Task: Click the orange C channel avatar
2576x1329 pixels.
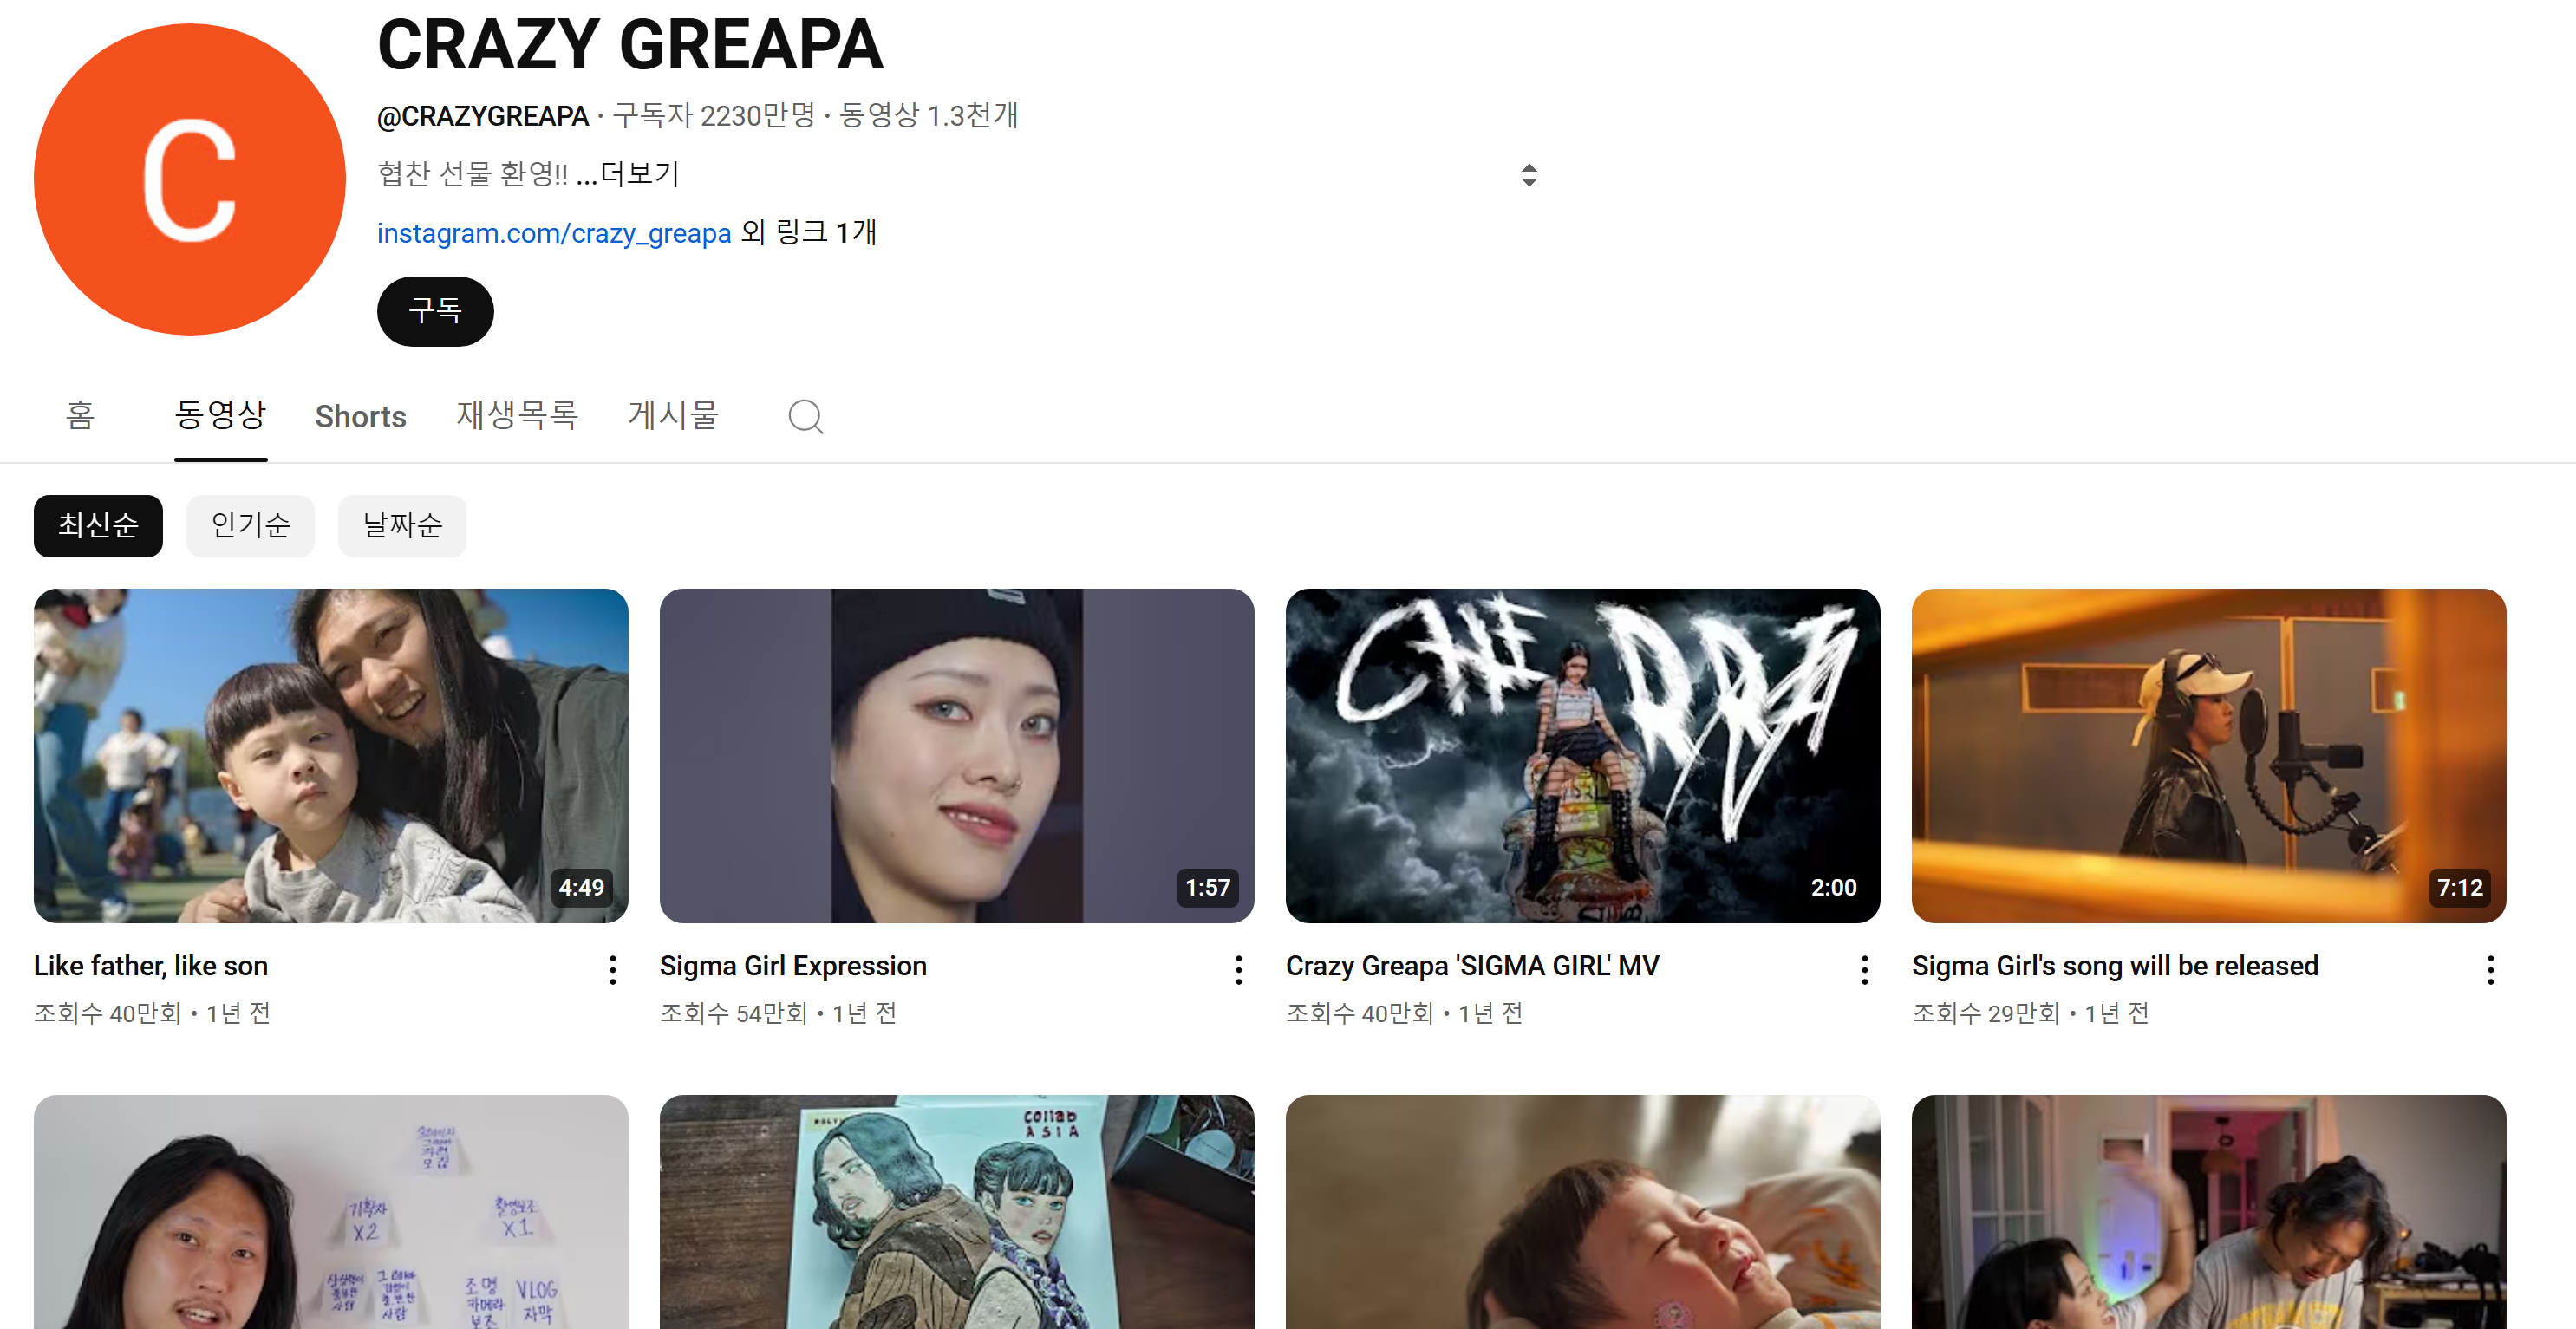Action: (189, 180)
